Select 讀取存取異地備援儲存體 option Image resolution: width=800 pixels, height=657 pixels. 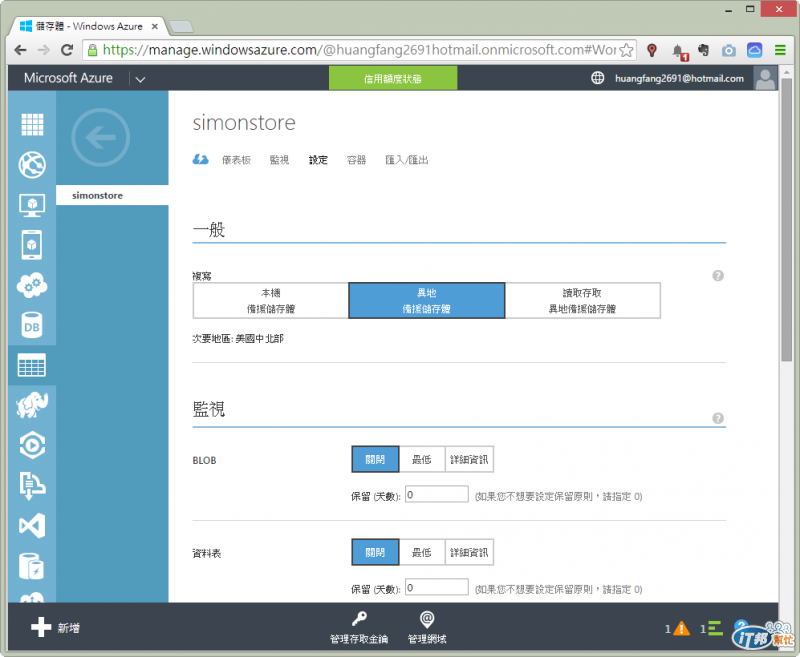[583, 300]
